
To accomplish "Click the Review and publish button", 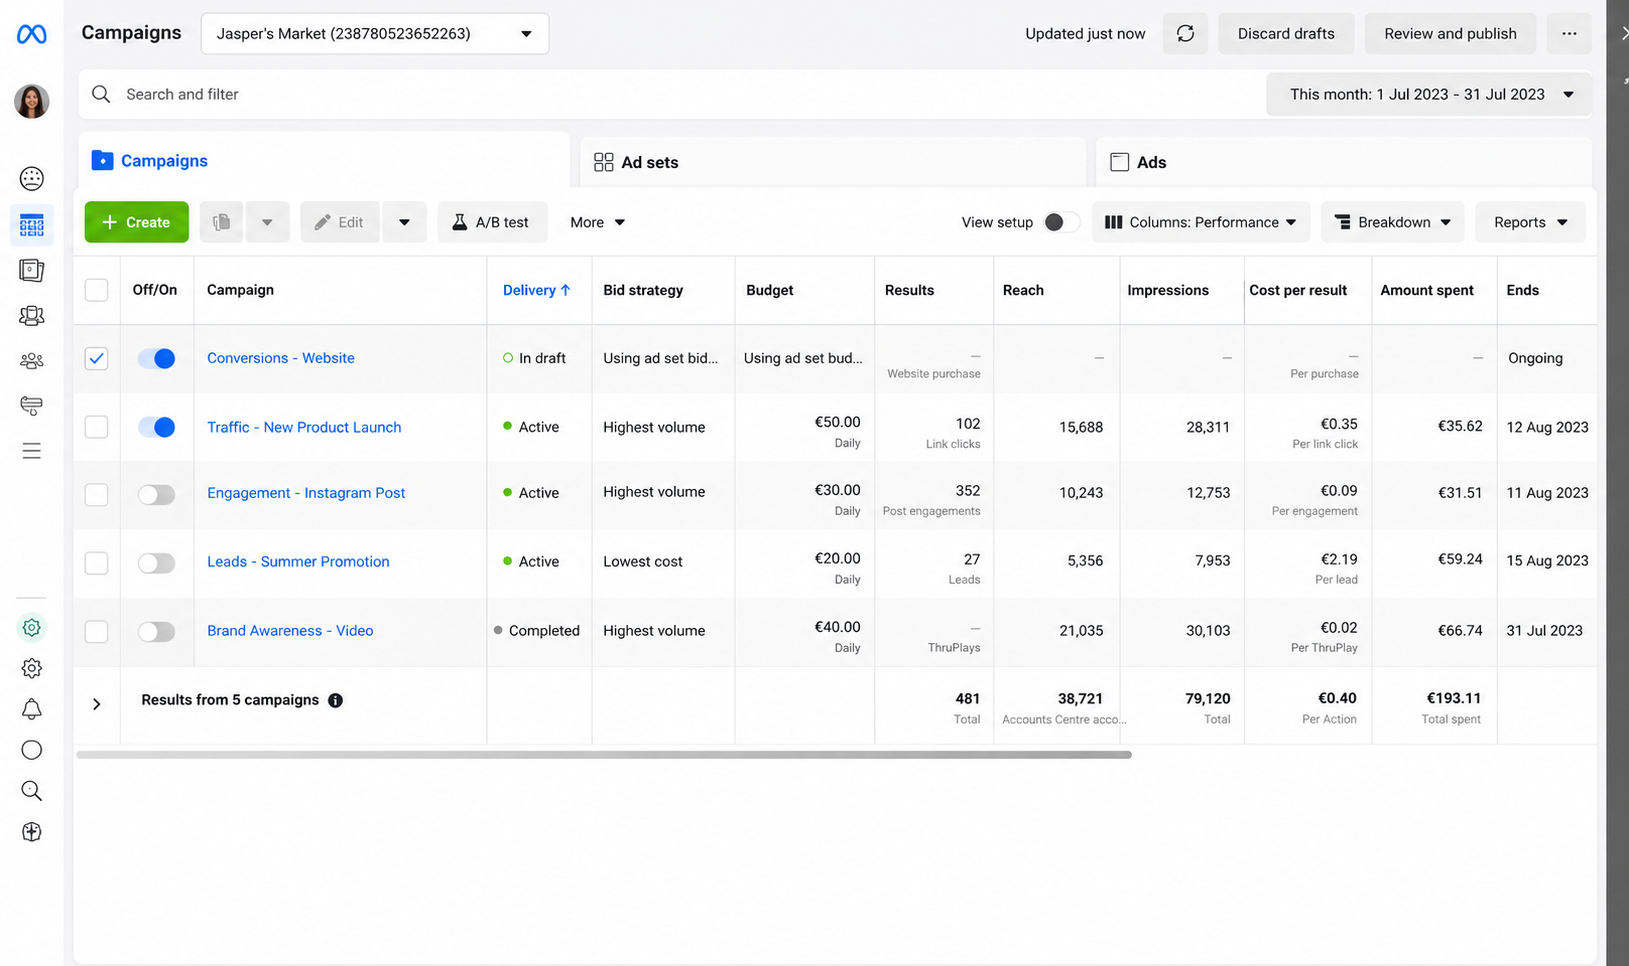I will pyautogui.click(x=1450, y=34).
